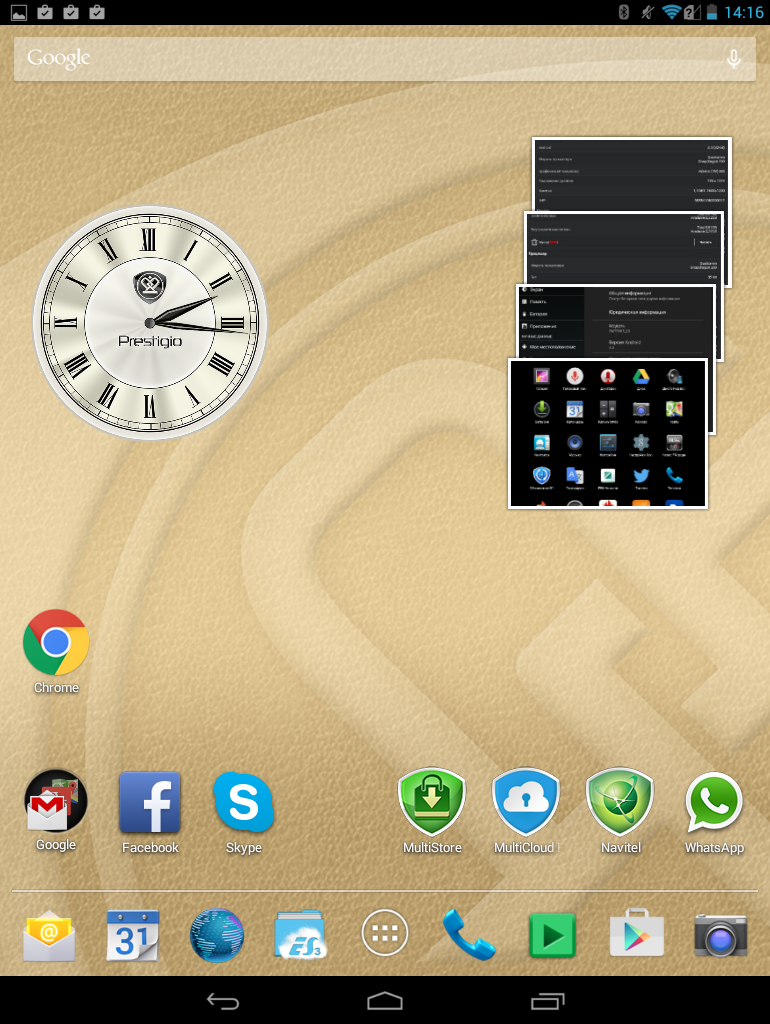Tap the Bluetooth status icon

[x=624, y=12]
